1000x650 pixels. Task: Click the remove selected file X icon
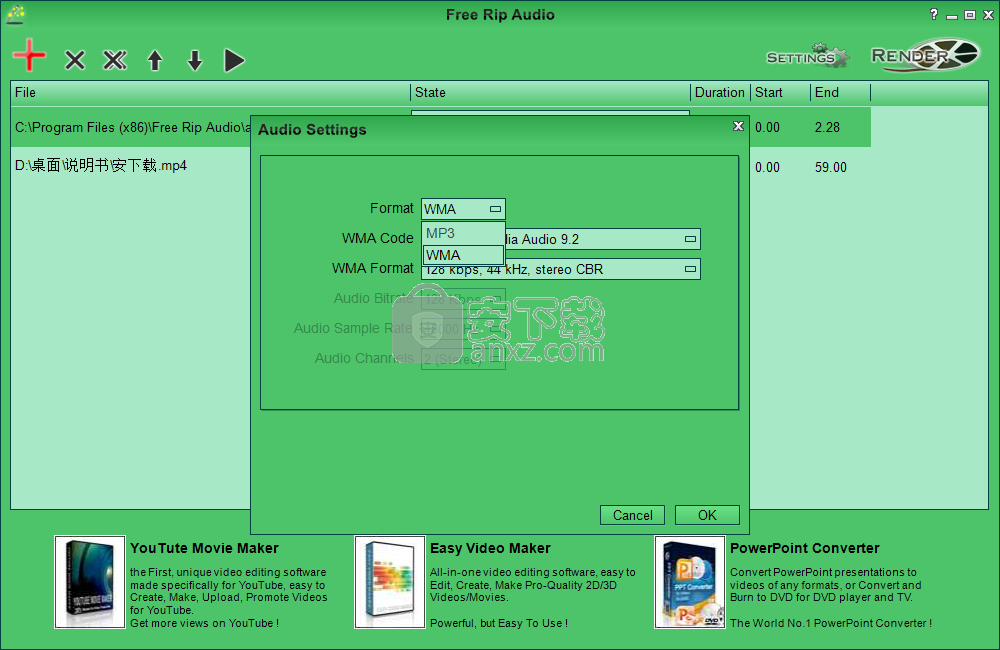click(x=75, y=61)
